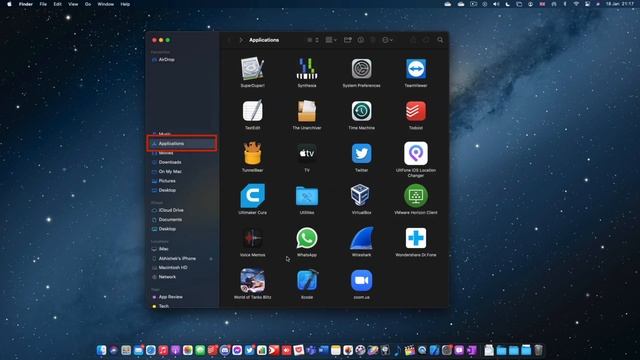Launch WhatsApp from Applications
The width and height of the screenshot is (640, 360).
coord(307,238)
